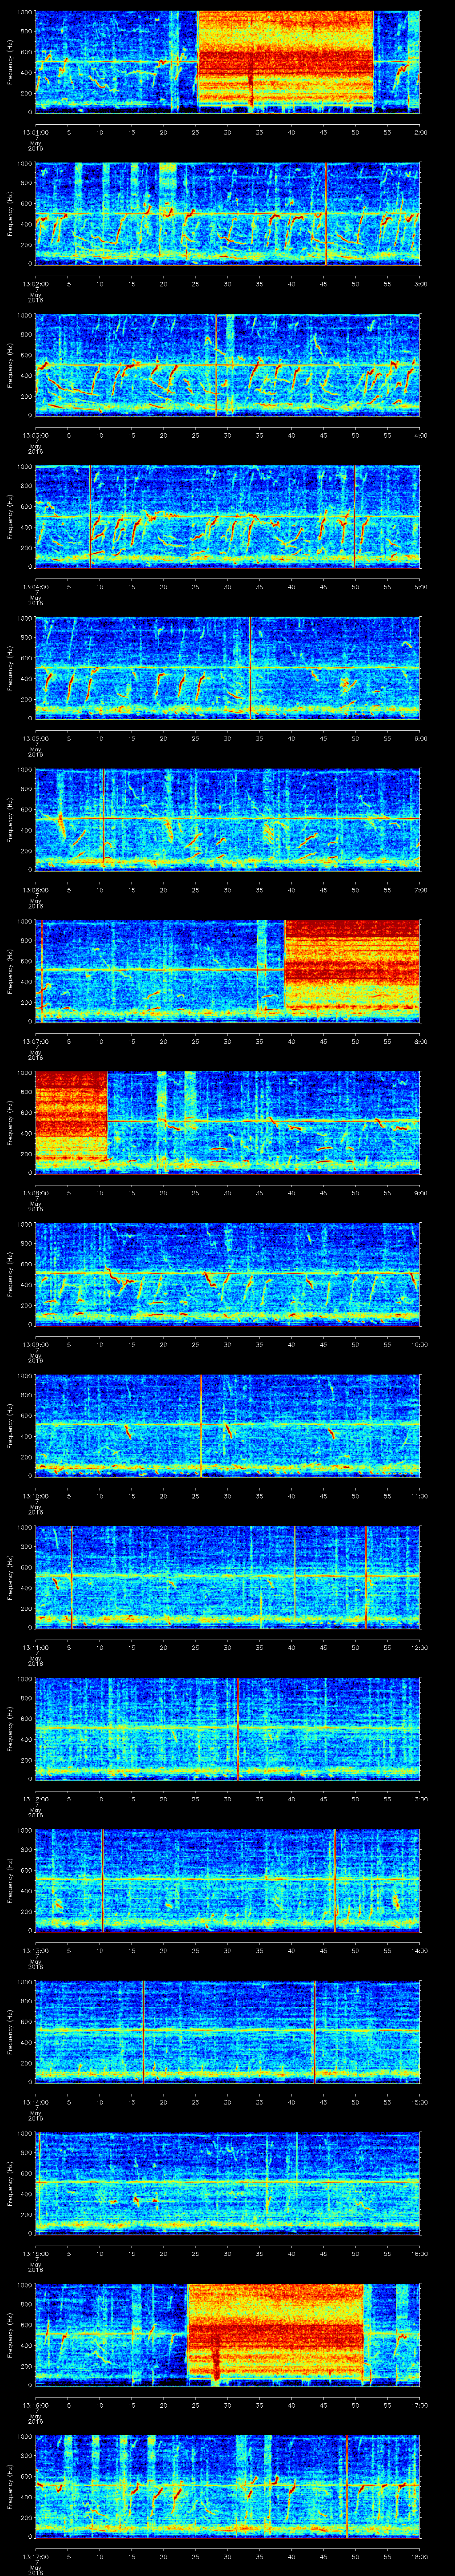
Task: Click the spectrogram panel starting at 13:04:00
Action: 227,516
